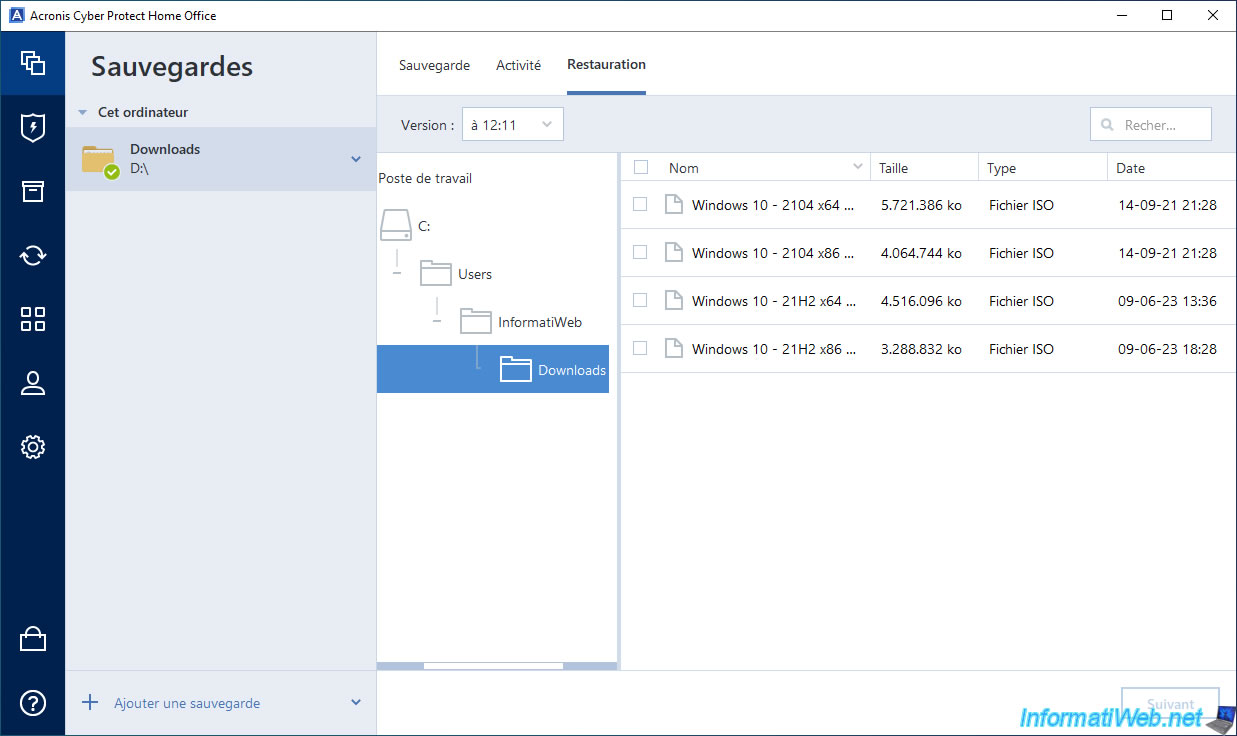This screenshot has width=1237, height=736.
Task: Click the 4.516.096 ko size value
Action: [x=921, y=301]
